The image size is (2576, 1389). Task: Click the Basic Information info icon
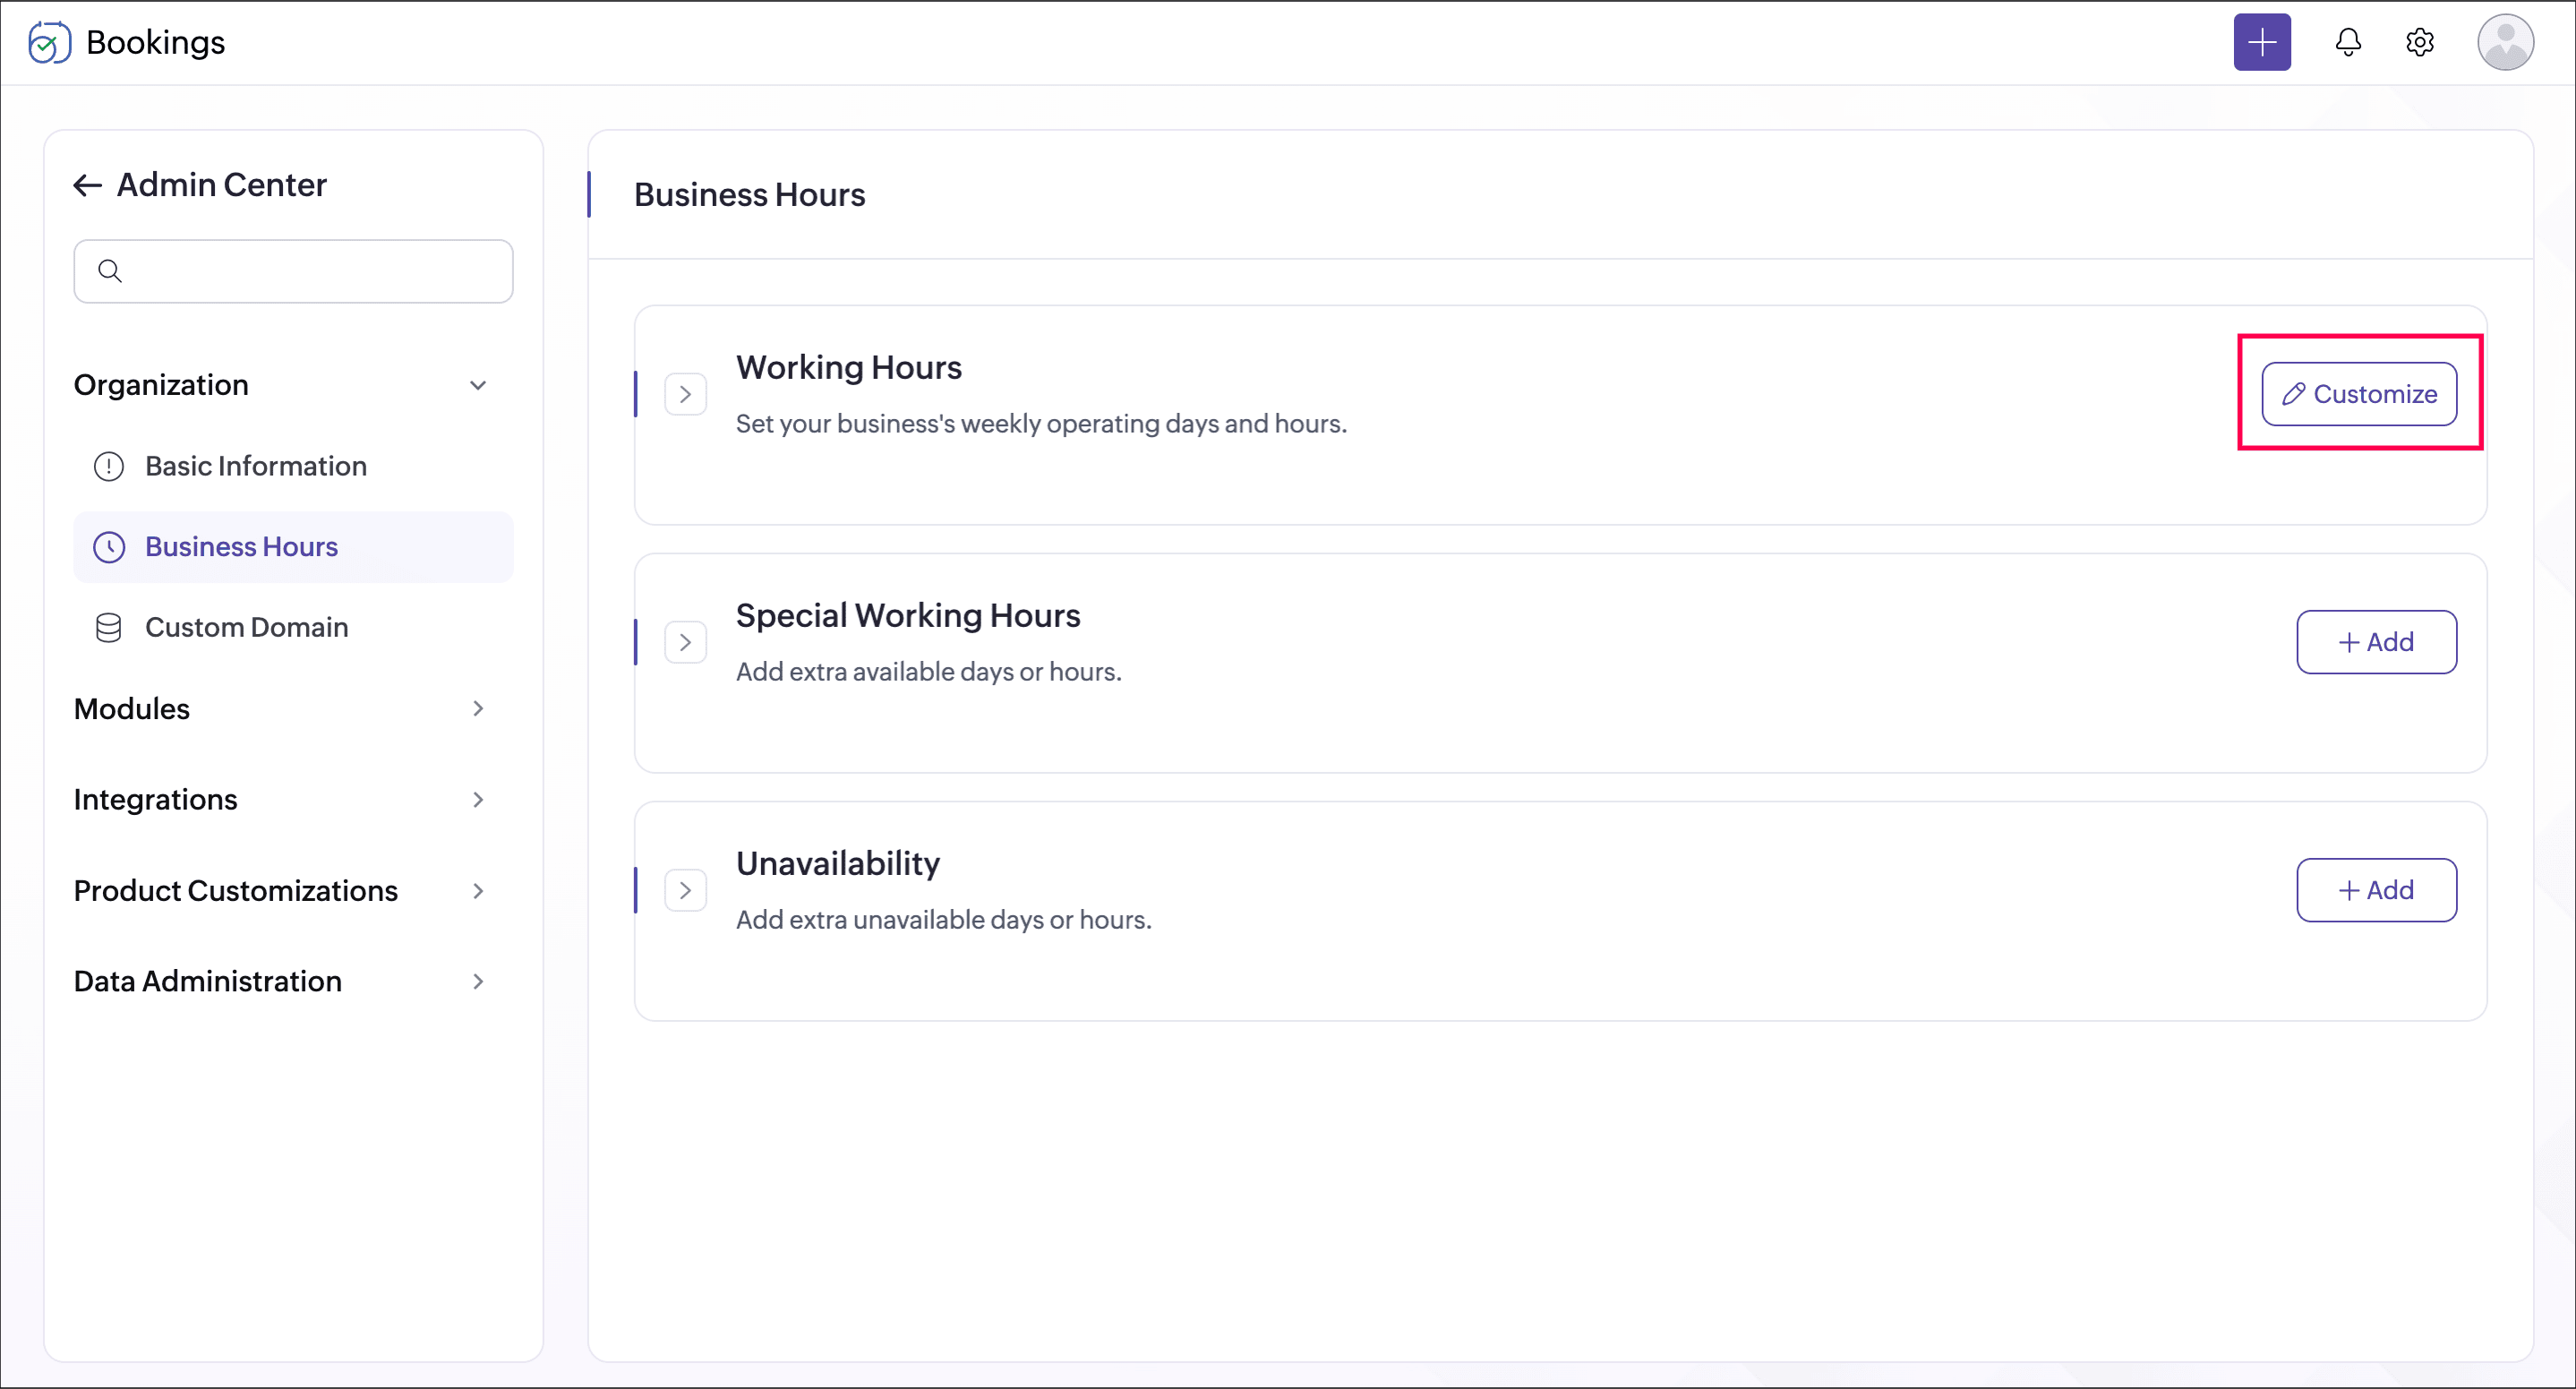(x=109, y=466)
